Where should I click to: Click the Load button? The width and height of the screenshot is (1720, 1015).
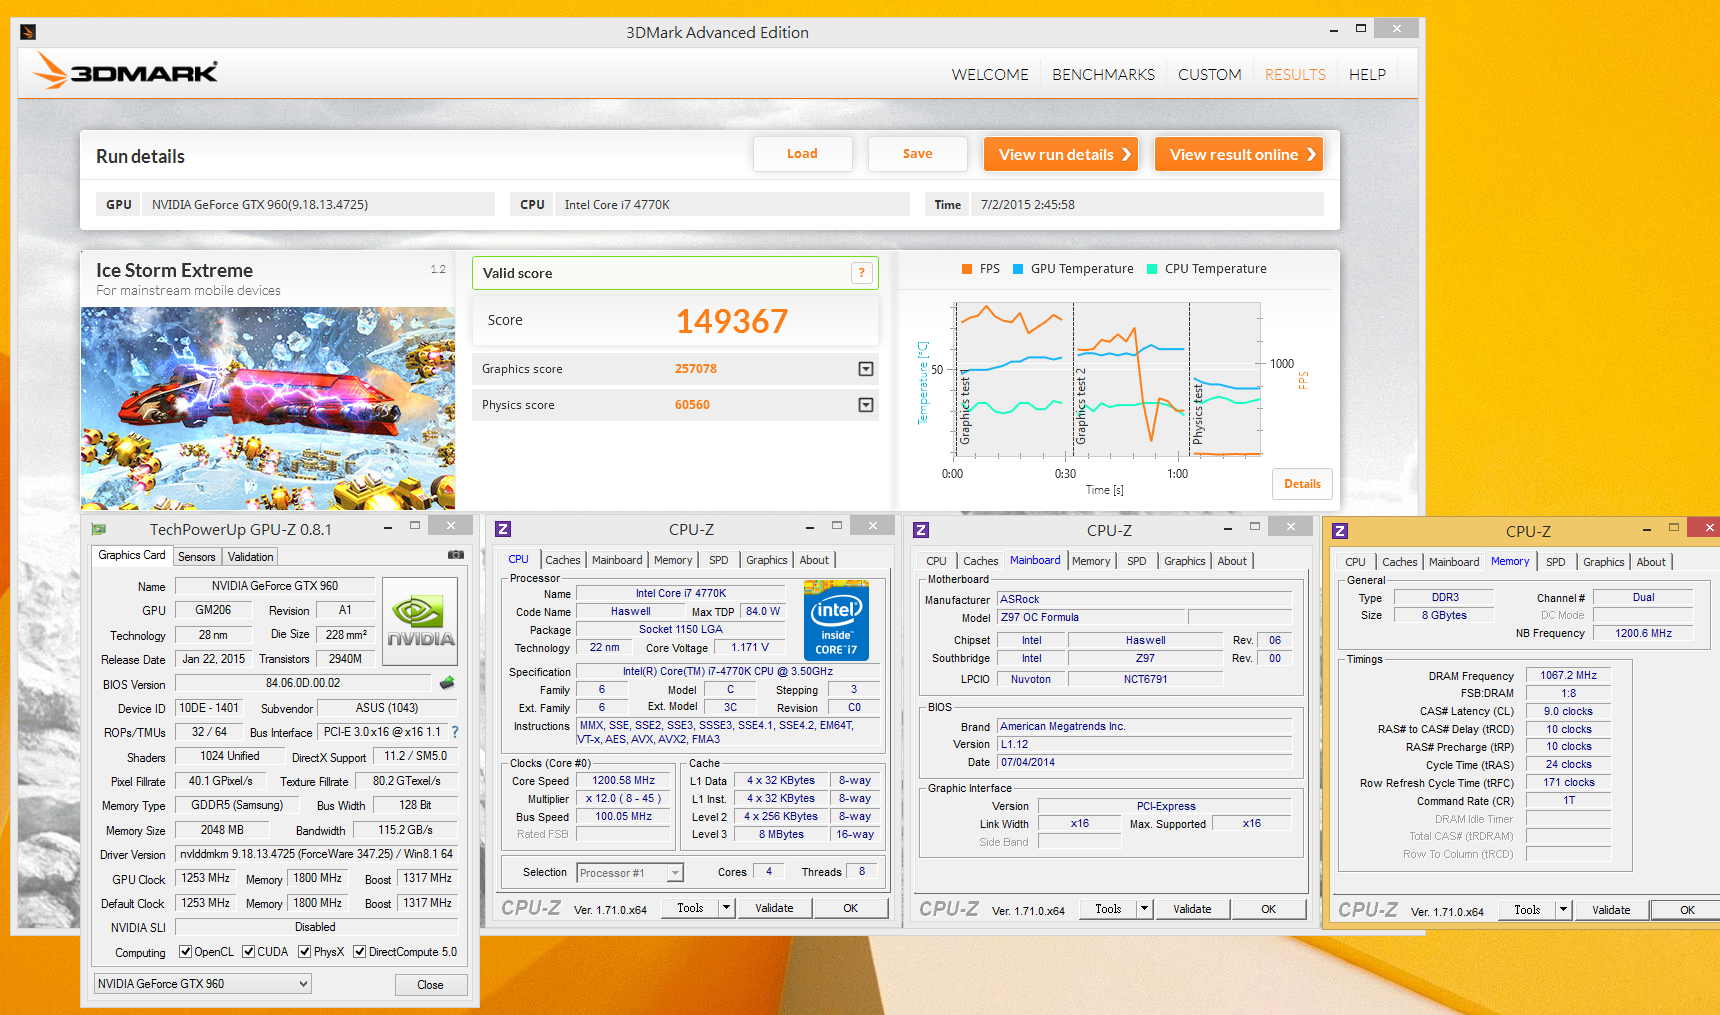(802, 154)
